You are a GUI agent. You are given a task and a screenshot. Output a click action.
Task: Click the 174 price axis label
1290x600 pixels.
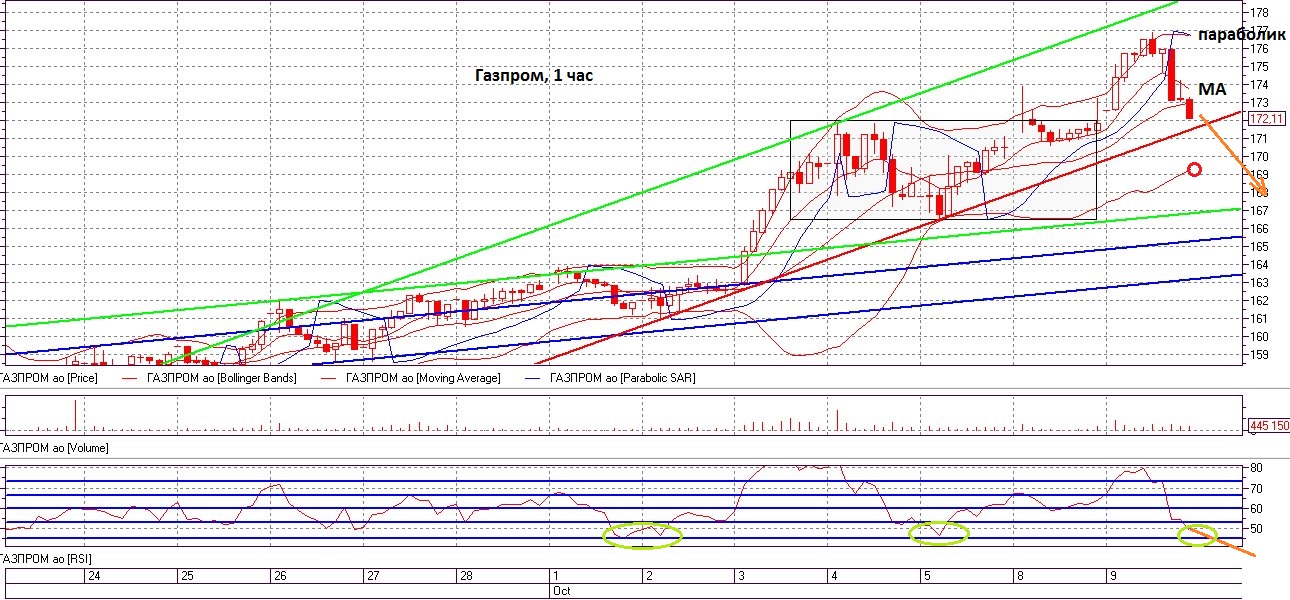point(1259,84)
